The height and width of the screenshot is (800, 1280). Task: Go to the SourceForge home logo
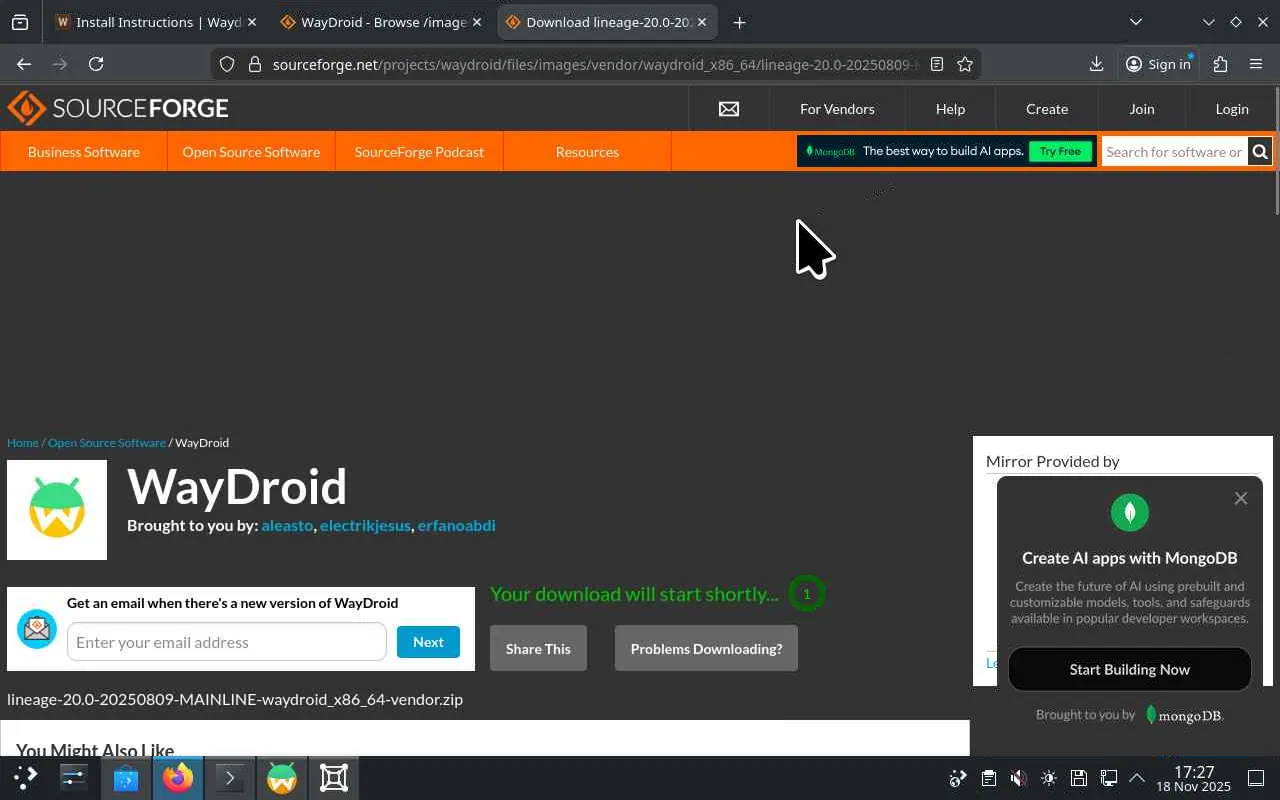118,108
